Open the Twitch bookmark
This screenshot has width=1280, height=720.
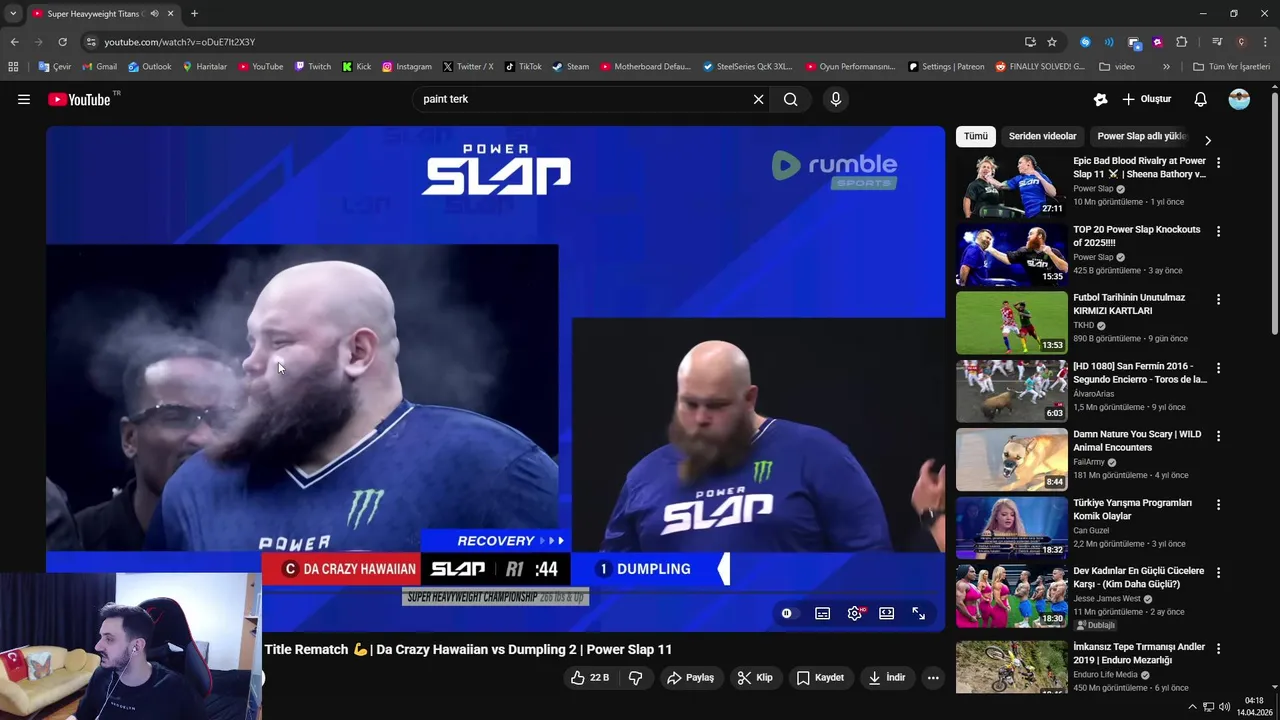[x=312, y=67]
